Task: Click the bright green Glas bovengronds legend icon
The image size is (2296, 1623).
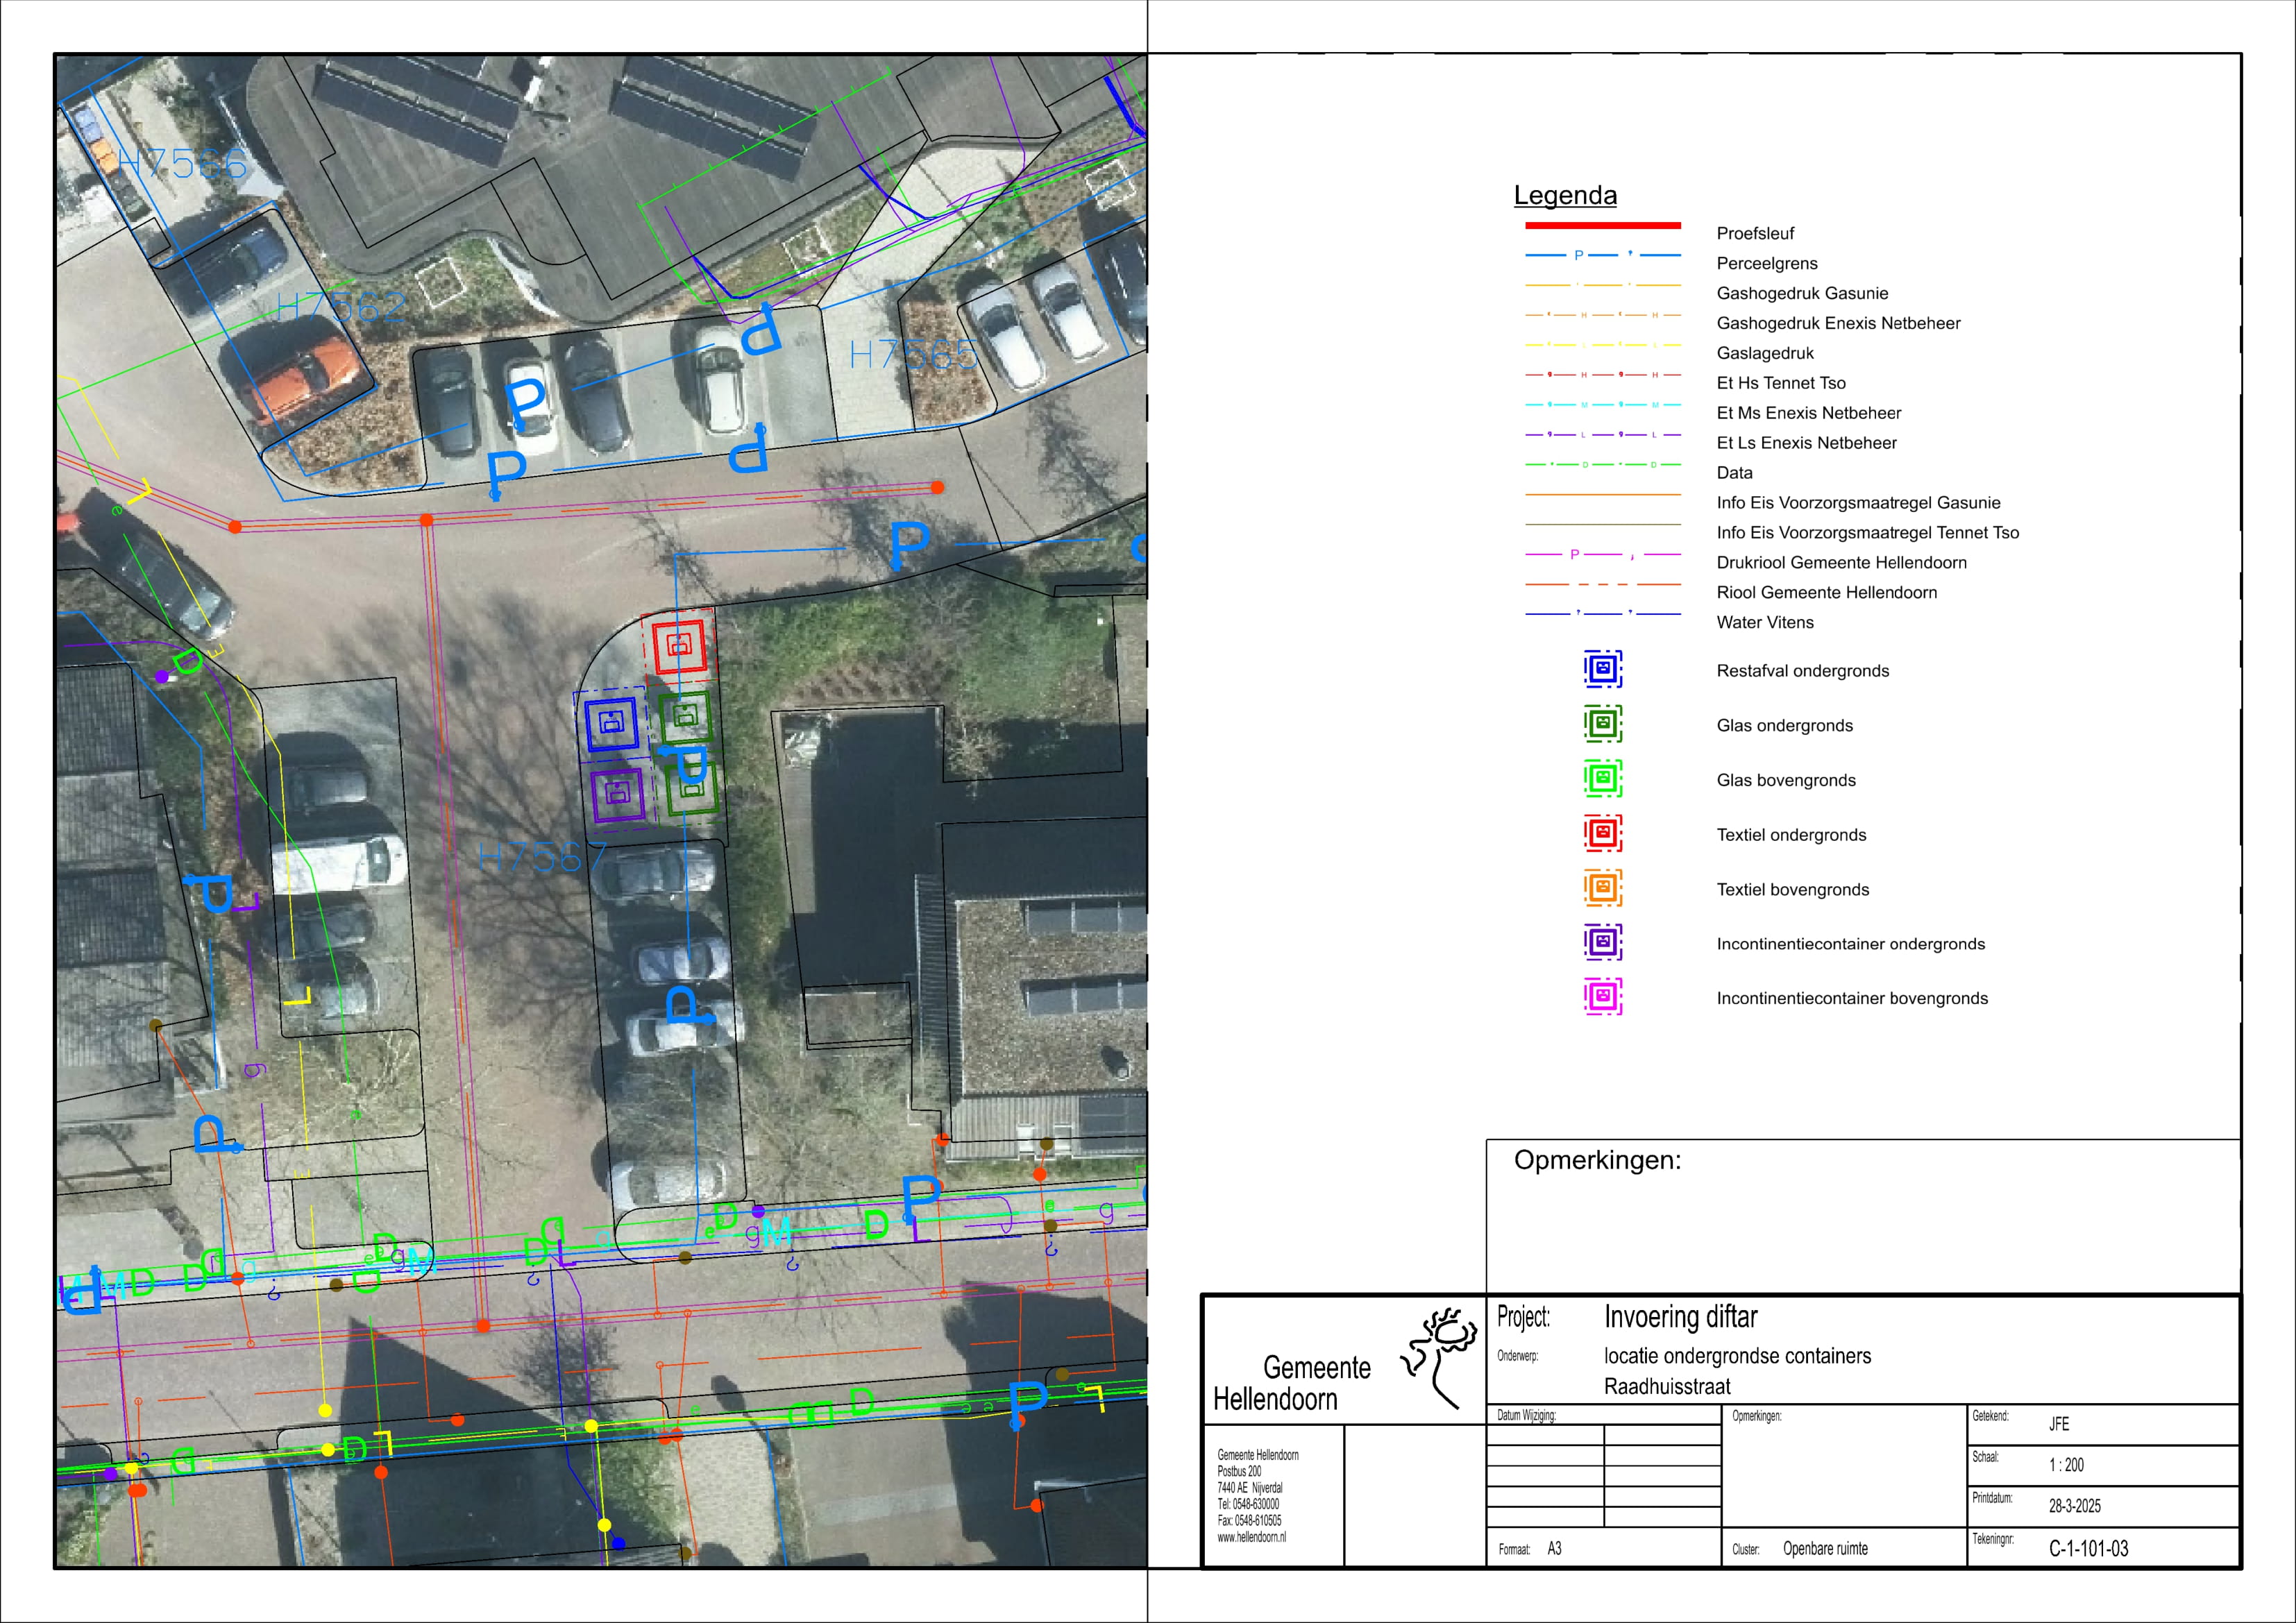Action: pyautogui.click(x=1602, y=778)
